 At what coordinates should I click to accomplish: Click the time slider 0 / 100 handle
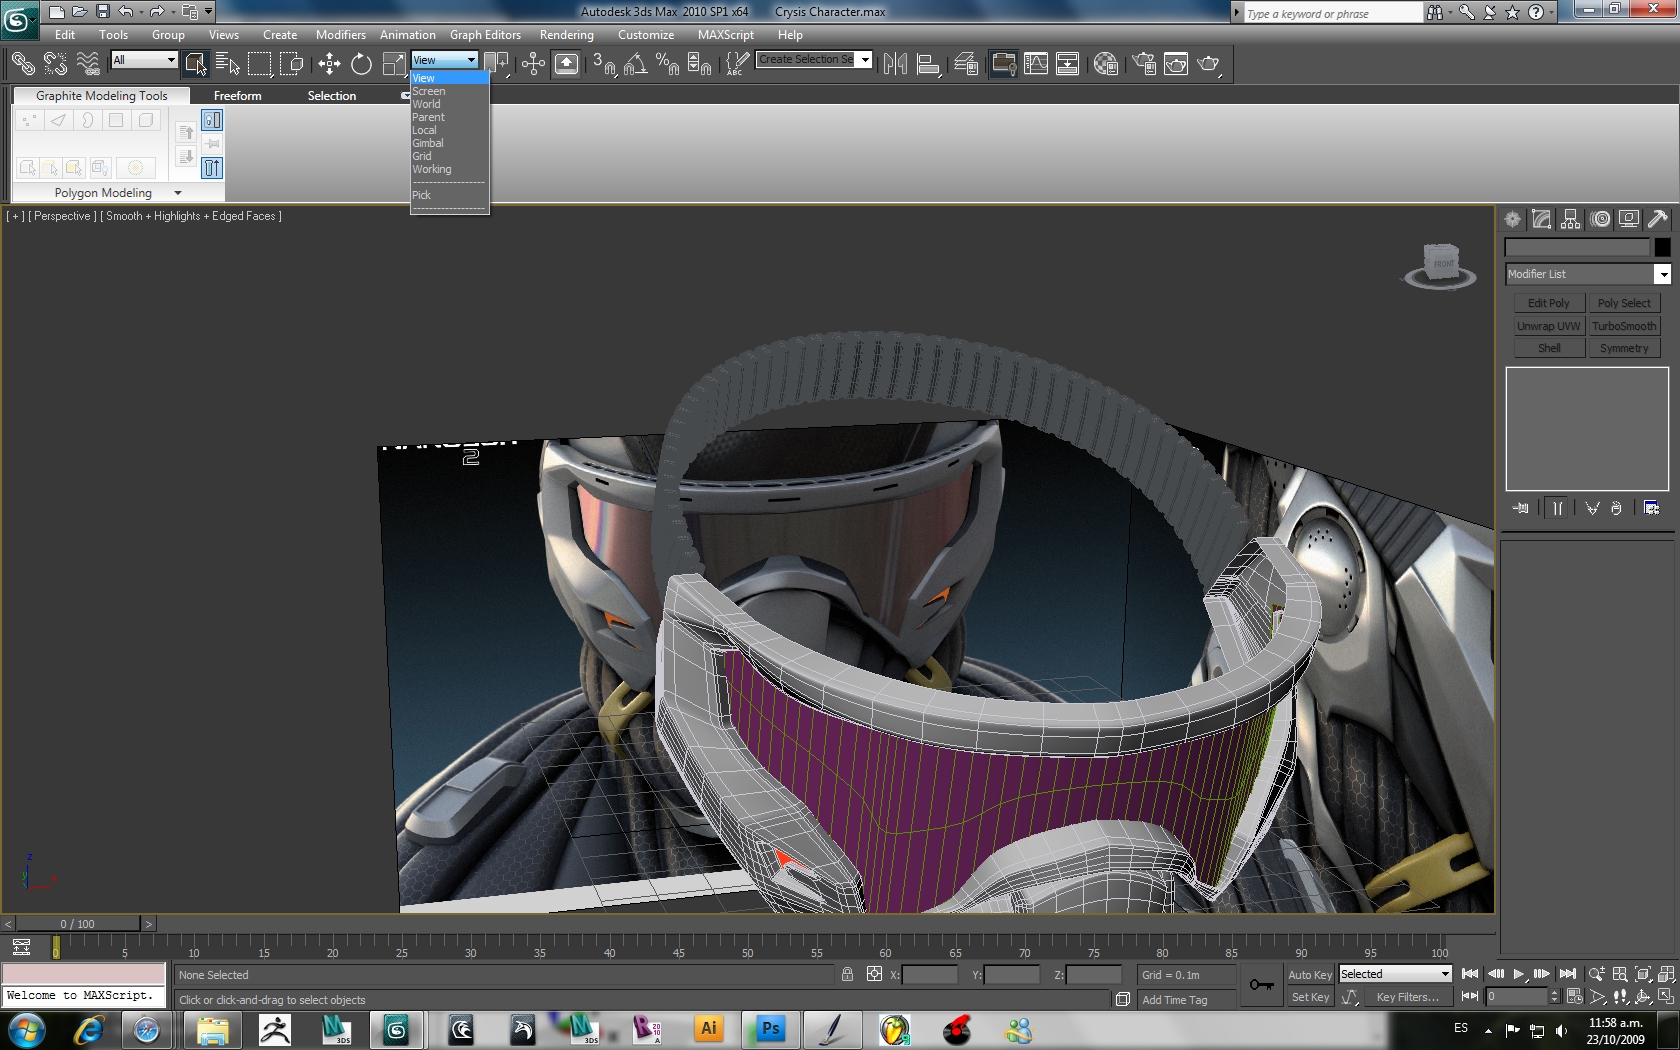click(78, 924)
